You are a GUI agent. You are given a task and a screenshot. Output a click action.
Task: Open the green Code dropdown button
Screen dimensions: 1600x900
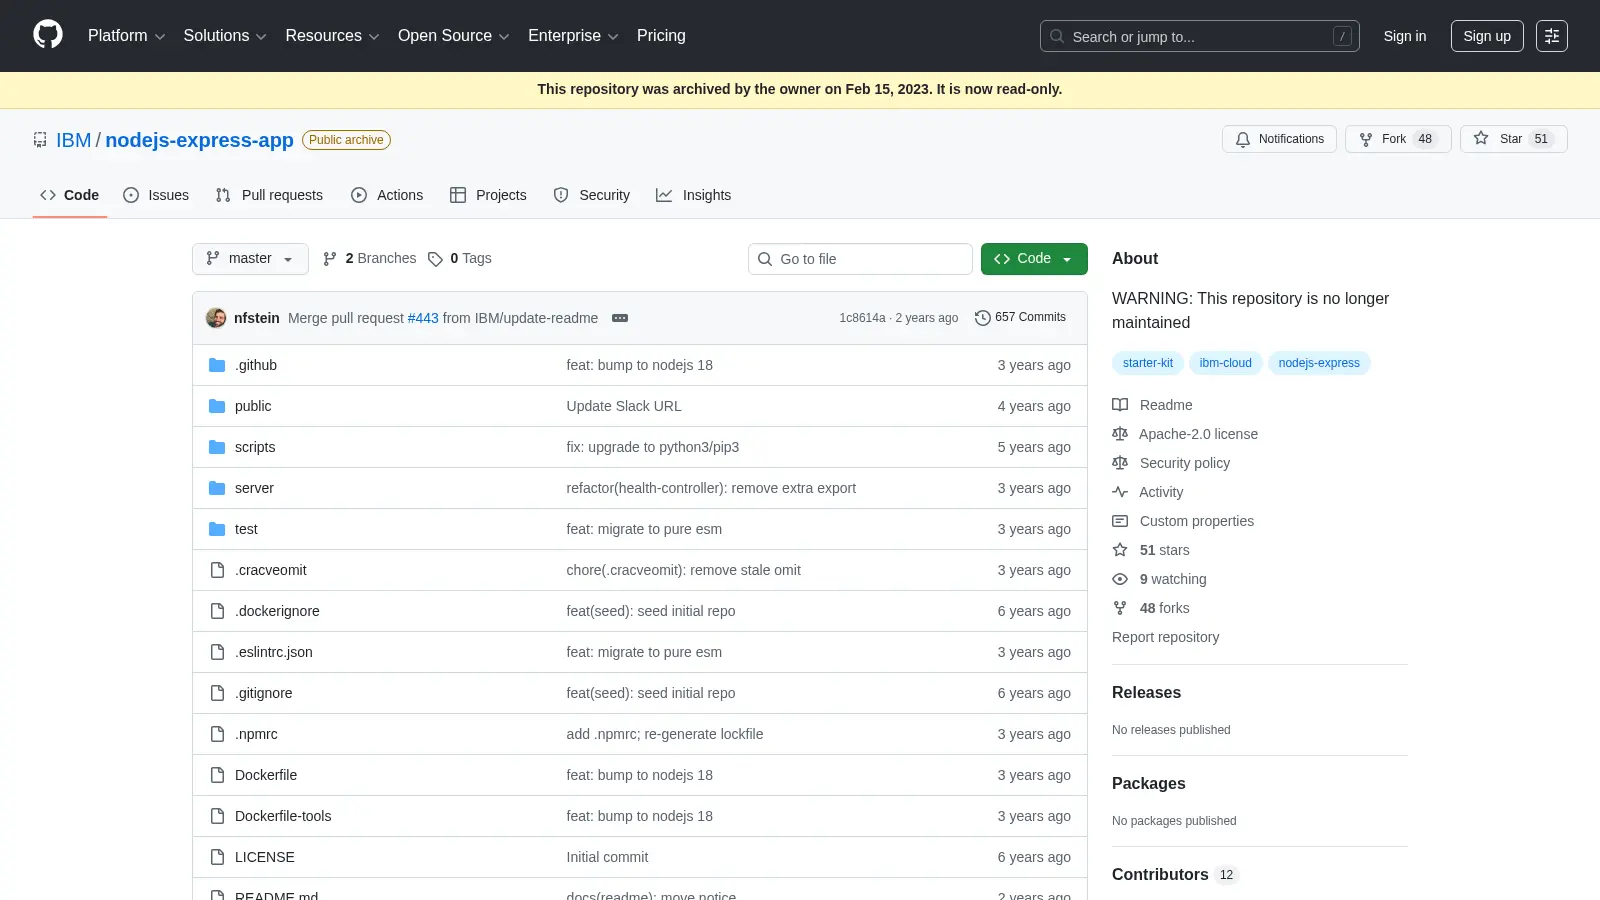pyautogui.click(x=1034, y=259)
